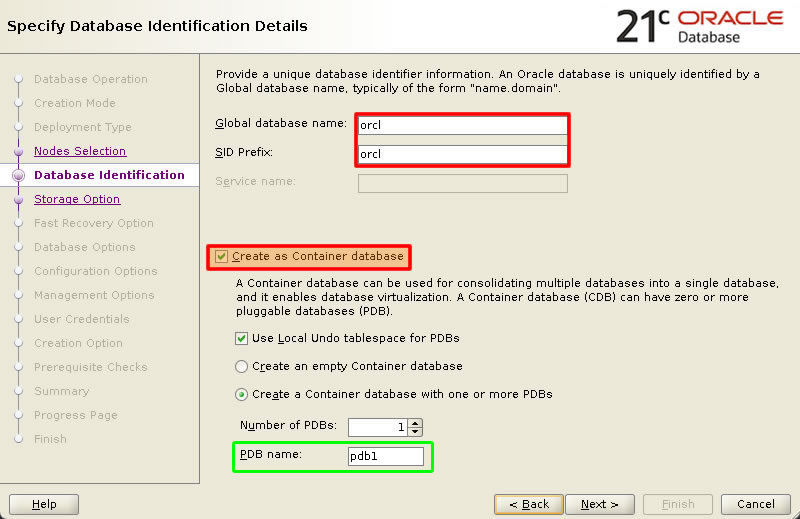Click the Finish step in sidebar
This screenshot has height=519, width=800.
pos(51,439)
